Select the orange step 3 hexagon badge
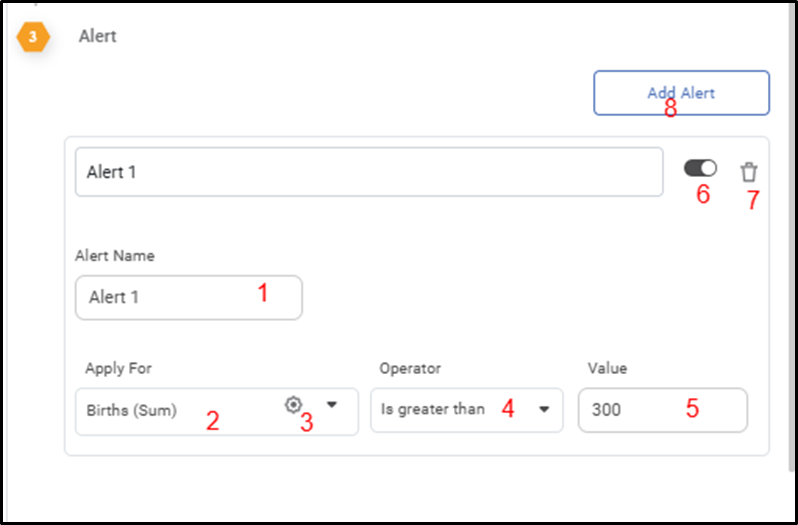798x525 pixels. pyautogui.click(x=33, y=37)
